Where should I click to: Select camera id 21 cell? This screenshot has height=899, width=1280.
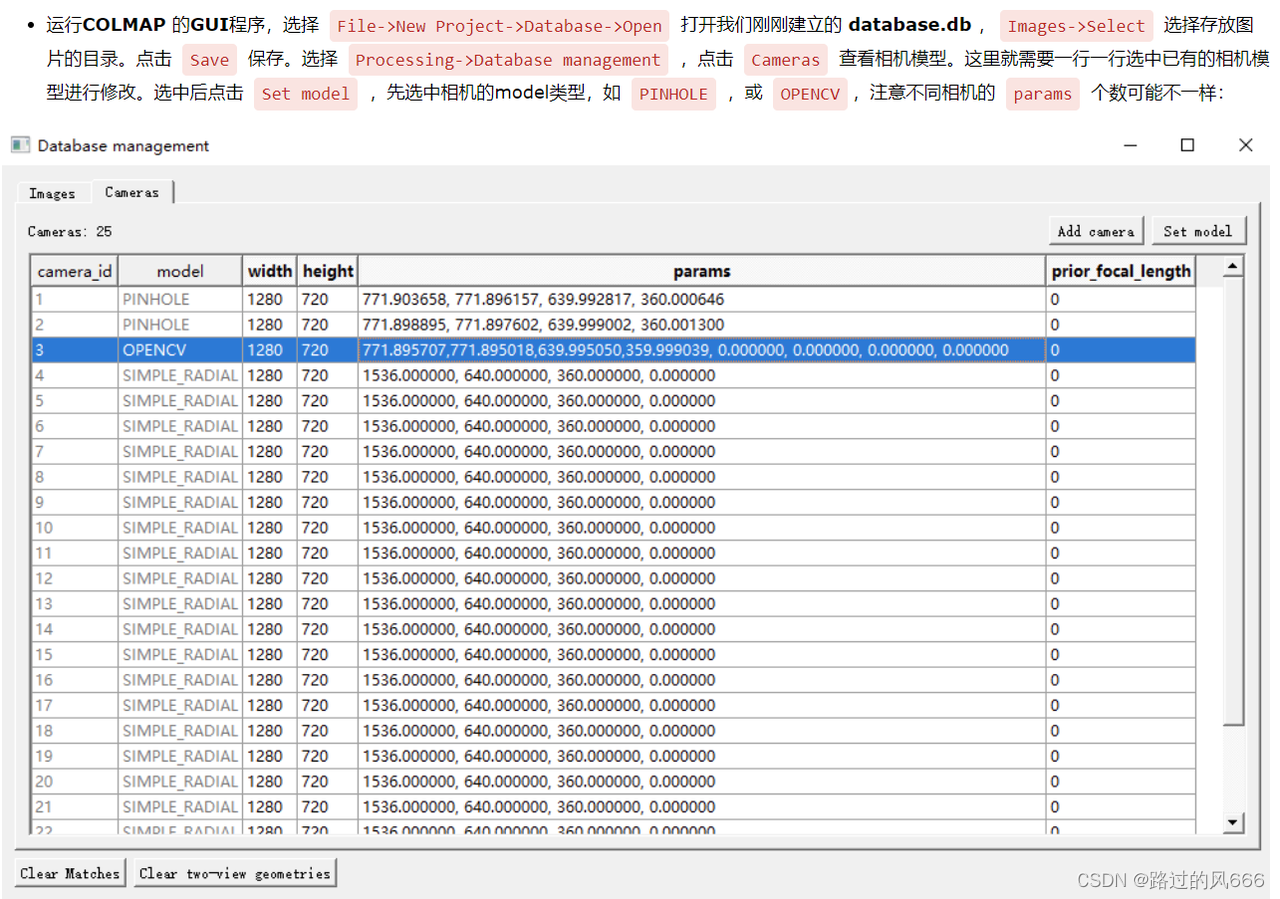point(75,807)
